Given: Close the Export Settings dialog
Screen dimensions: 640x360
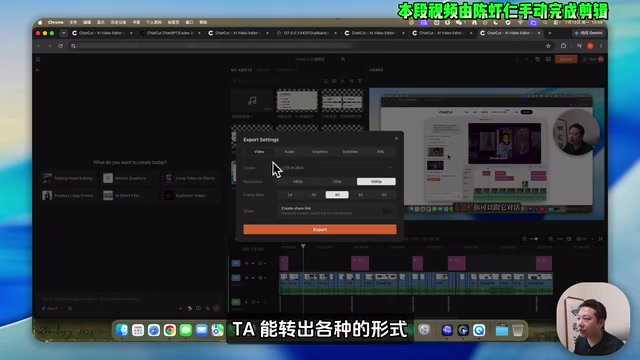Looking at the screenshot, I should click(x=396, y=139).
